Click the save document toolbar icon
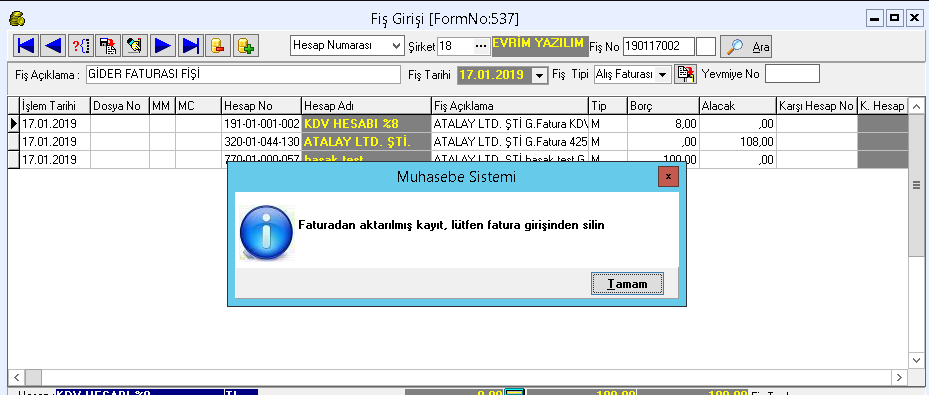Image resolution: width=929 pixels, height=395 pixels. click(108, 46)
